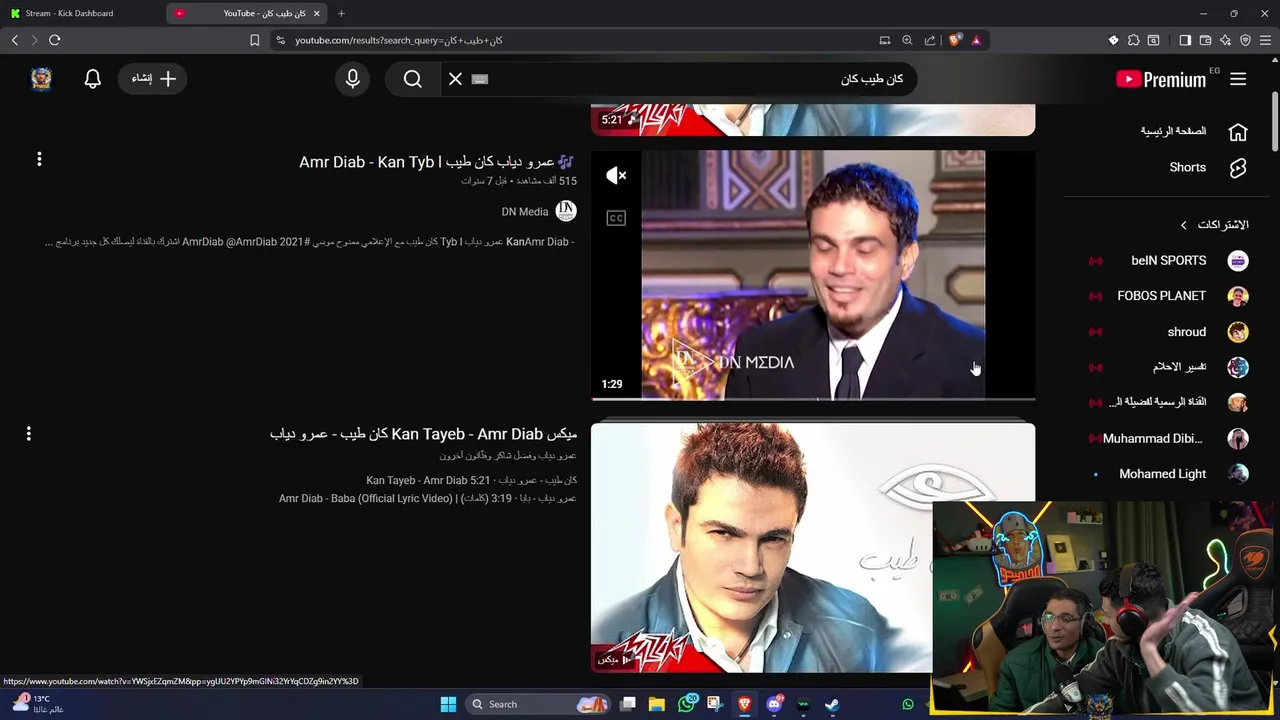The height and width of the screenshot is (720, 1280).
Task: Open the Mohamed Light subscription
Action: 1168,474
